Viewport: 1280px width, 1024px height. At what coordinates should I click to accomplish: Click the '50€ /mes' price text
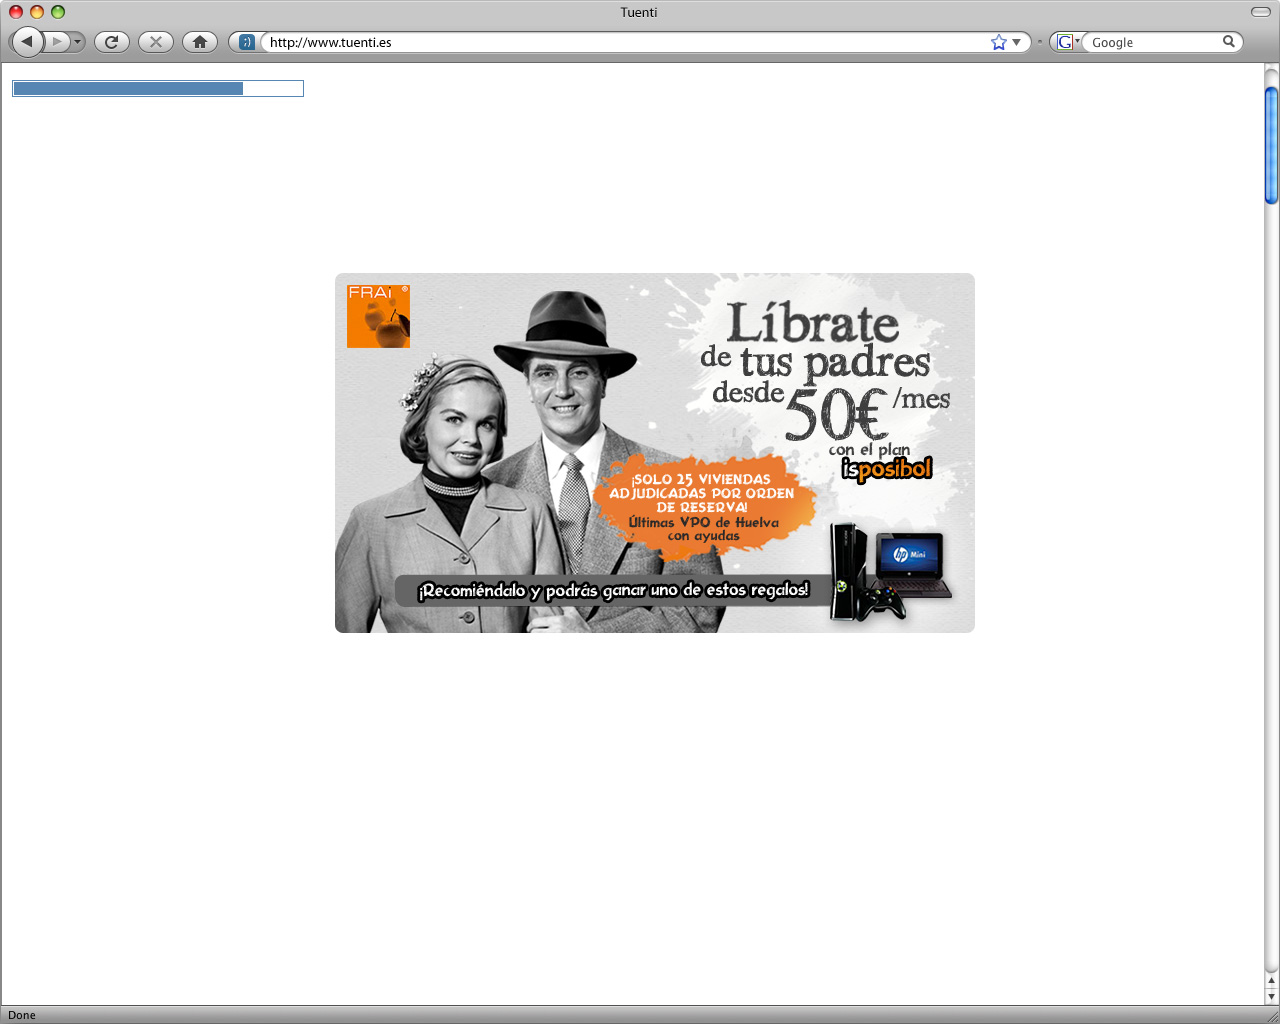click(x=867, y=412)
